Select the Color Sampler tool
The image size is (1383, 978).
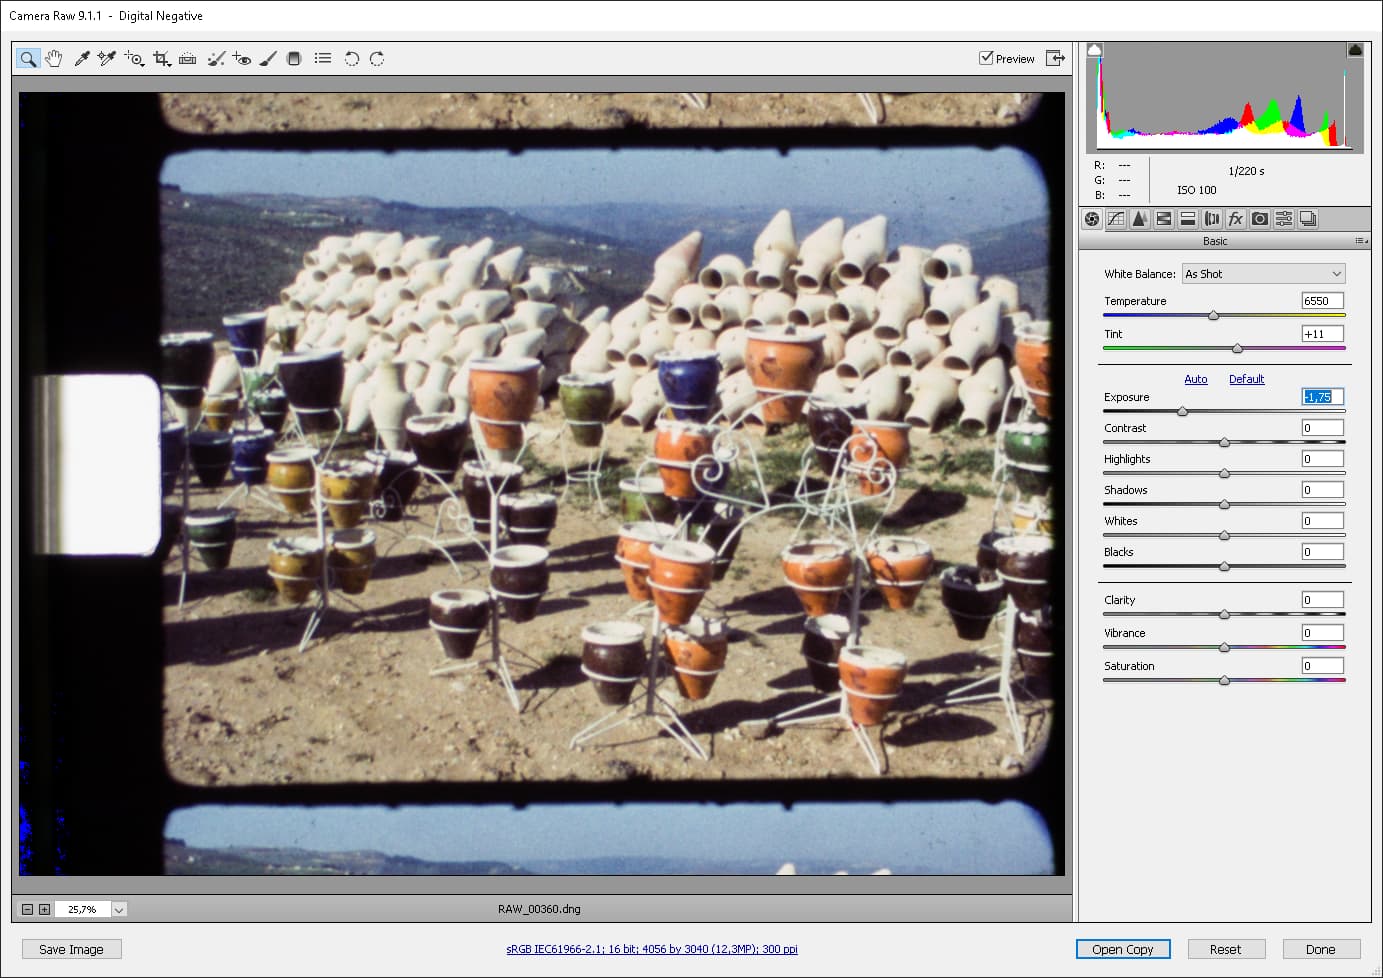click(107, 59)
